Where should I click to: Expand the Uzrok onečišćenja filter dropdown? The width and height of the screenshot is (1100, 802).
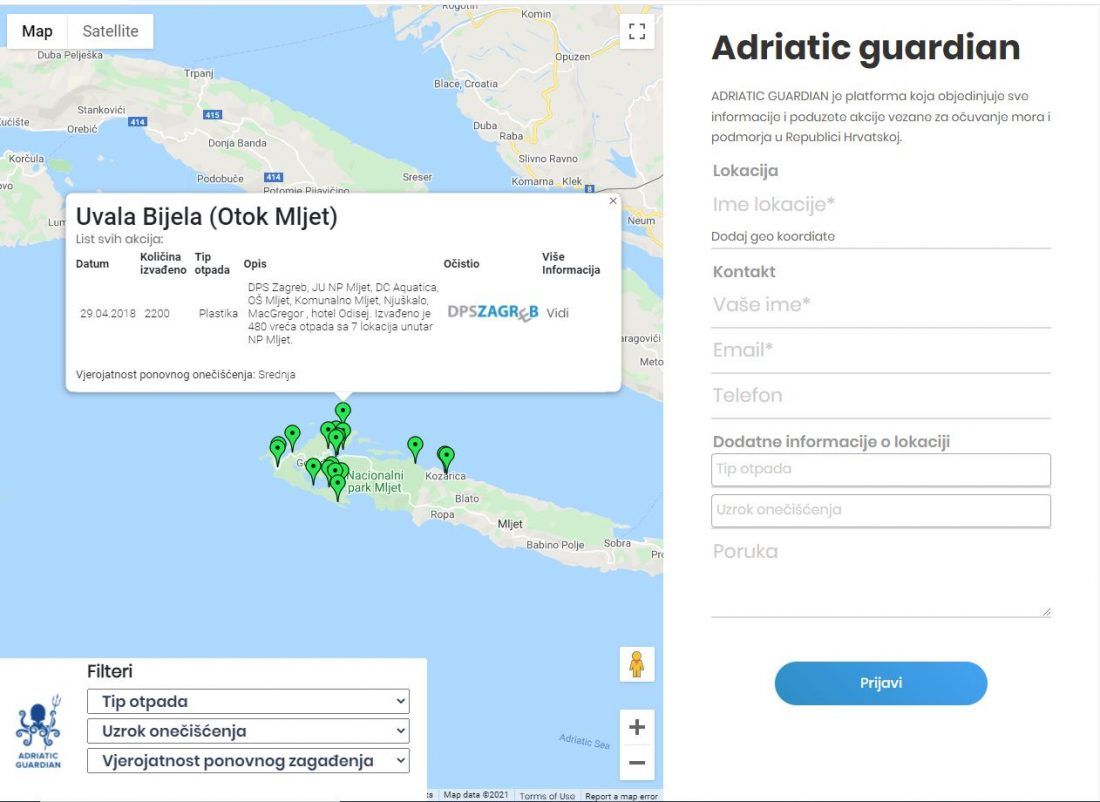point(248,731)
